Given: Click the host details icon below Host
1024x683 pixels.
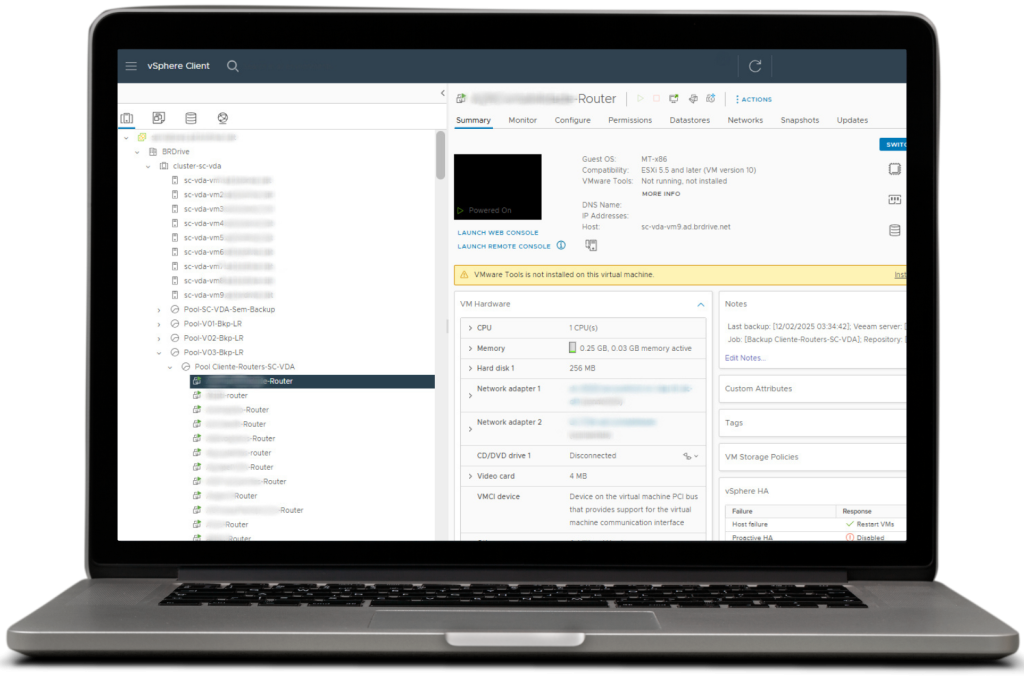Looking at the screenshot, I should coord(591,246).
